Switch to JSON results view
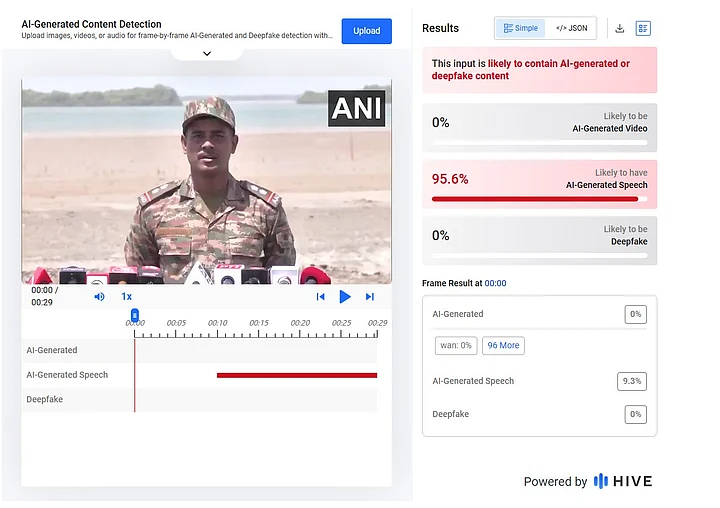 coord(571,29)
